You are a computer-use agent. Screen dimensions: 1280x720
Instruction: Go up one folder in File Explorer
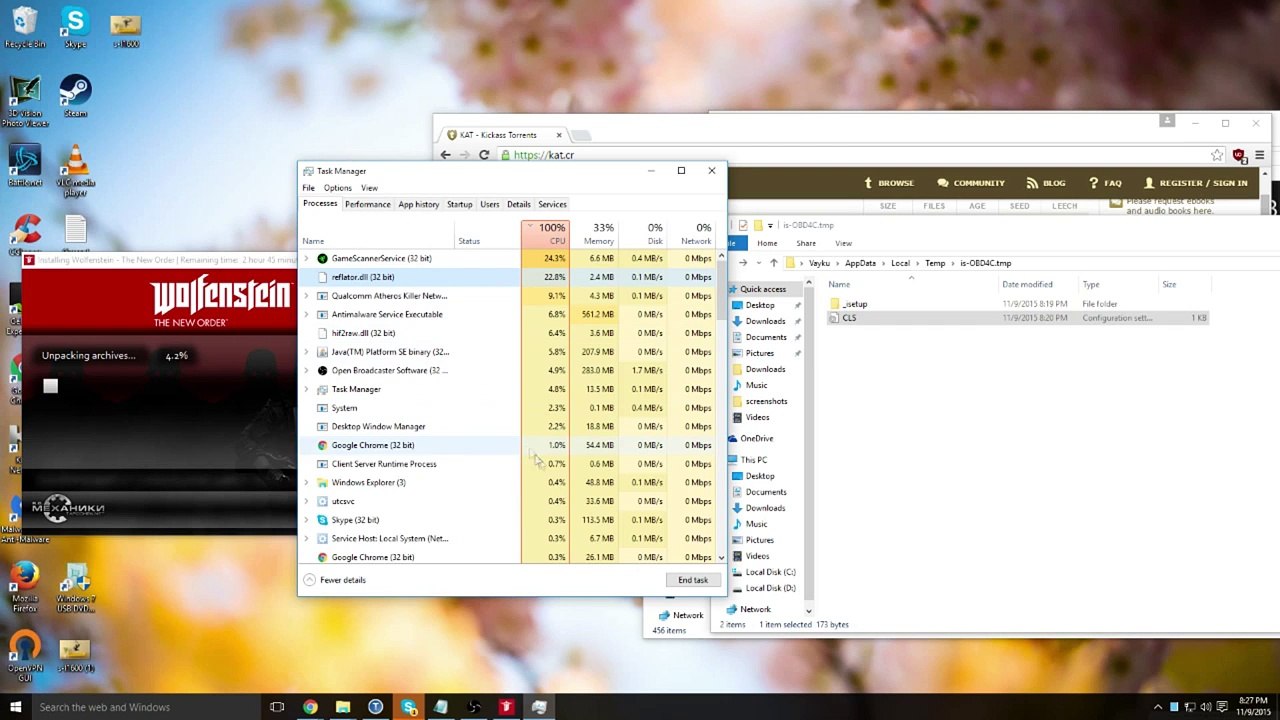(x=773, y=263)
